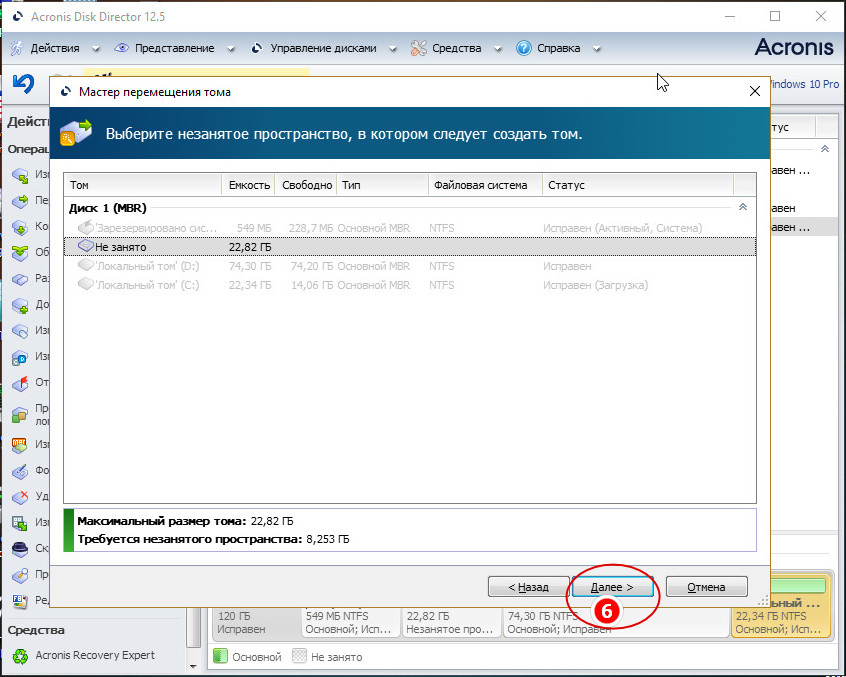The image size is (846, 677).
Task: Expand the dropdown arrow next to Справка
Action: (x=597, y=49)
